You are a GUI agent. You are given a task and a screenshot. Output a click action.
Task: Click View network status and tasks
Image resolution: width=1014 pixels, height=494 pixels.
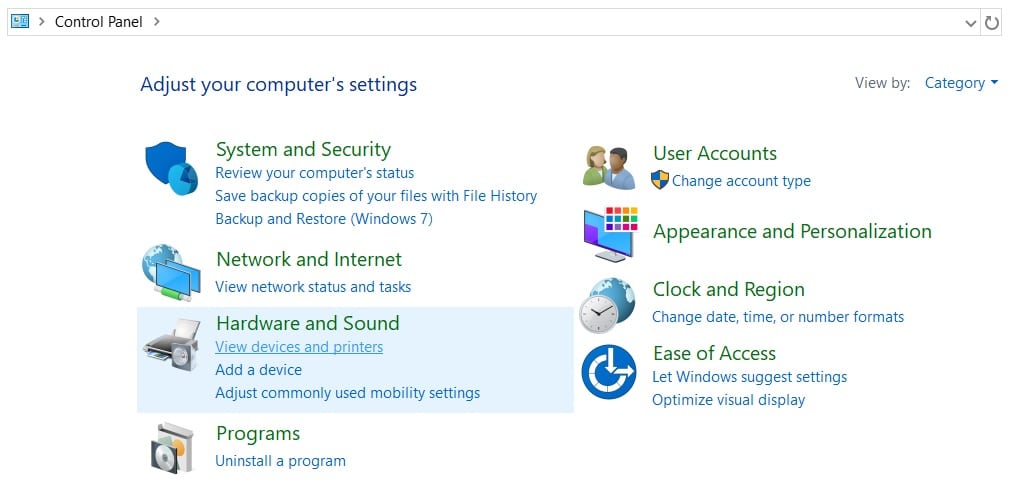click(313, 287)
